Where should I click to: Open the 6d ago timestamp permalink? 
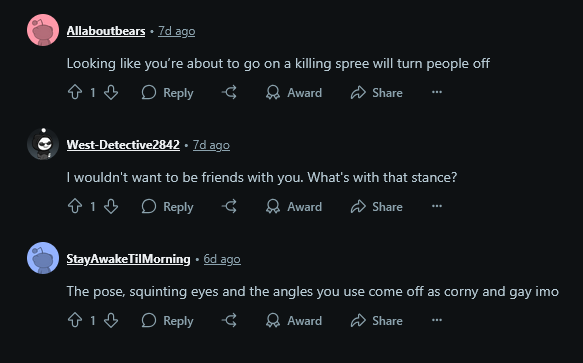click(x=222, y=259)
